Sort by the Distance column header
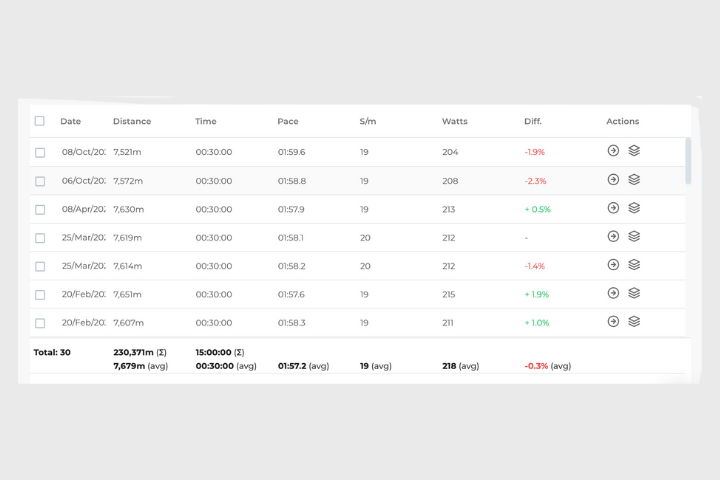 (132, 122)
